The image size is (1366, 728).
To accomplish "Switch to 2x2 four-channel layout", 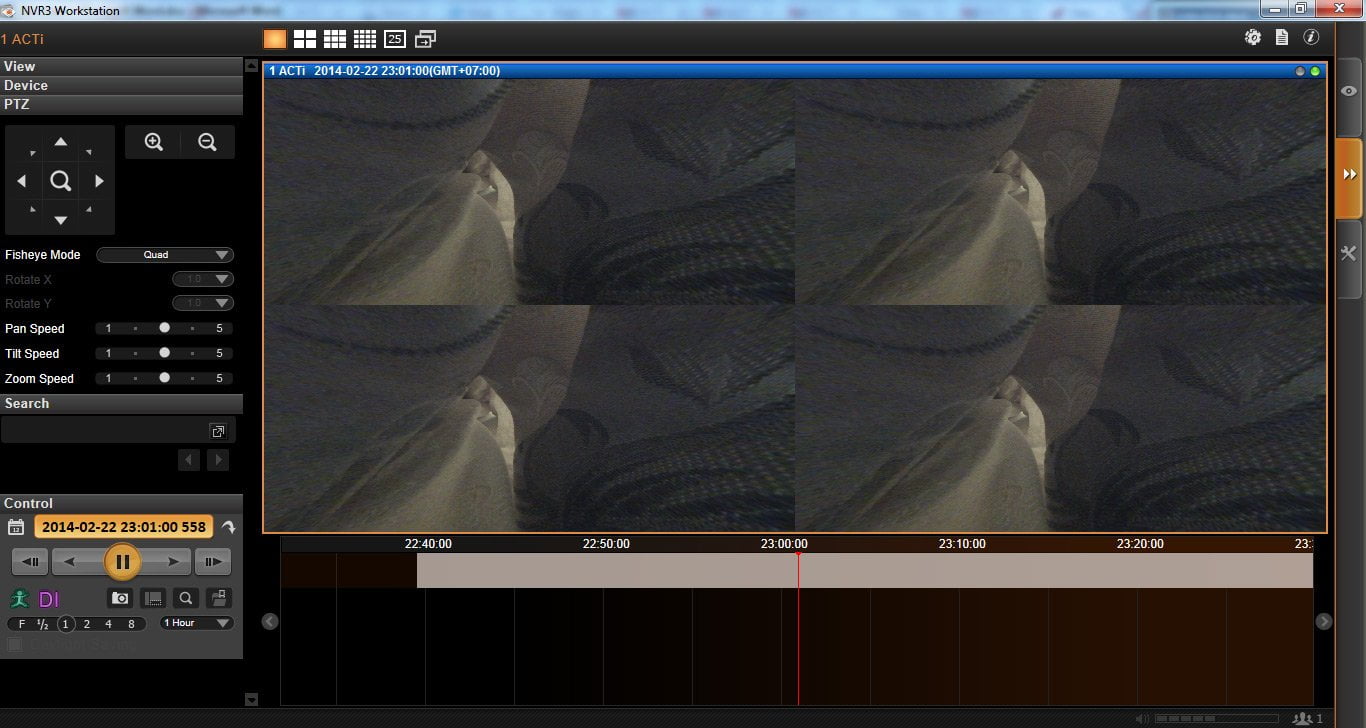I will 305,39.
